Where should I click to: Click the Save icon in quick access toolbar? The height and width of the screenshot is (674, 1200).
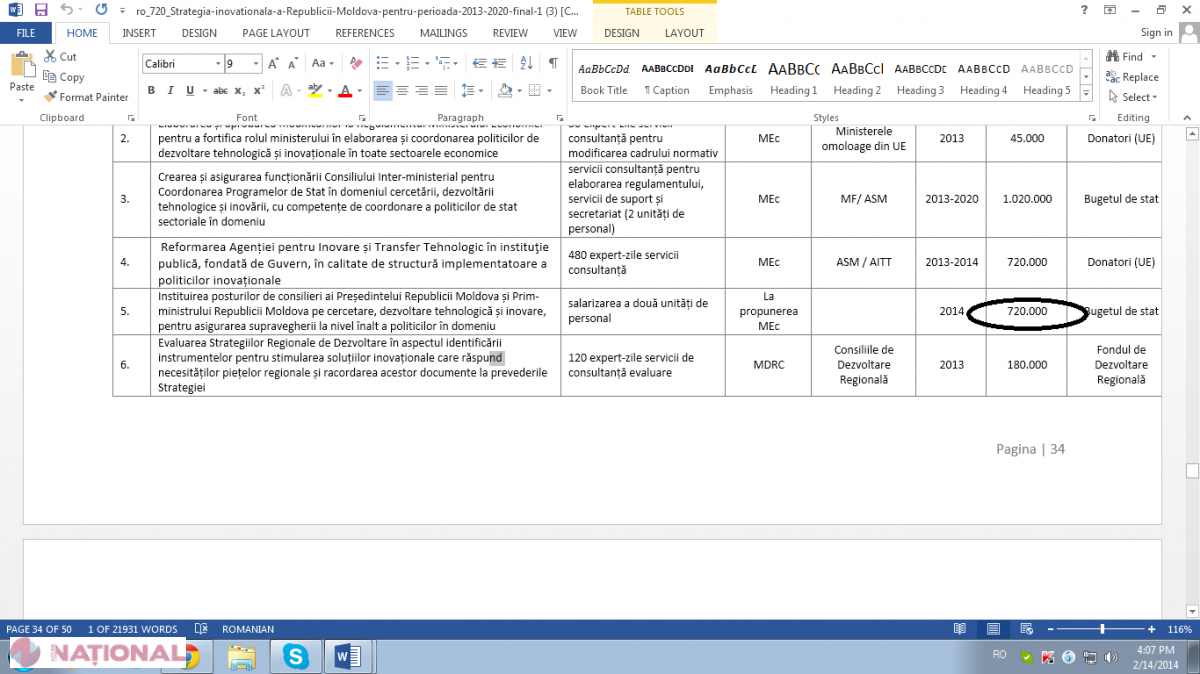41,10
